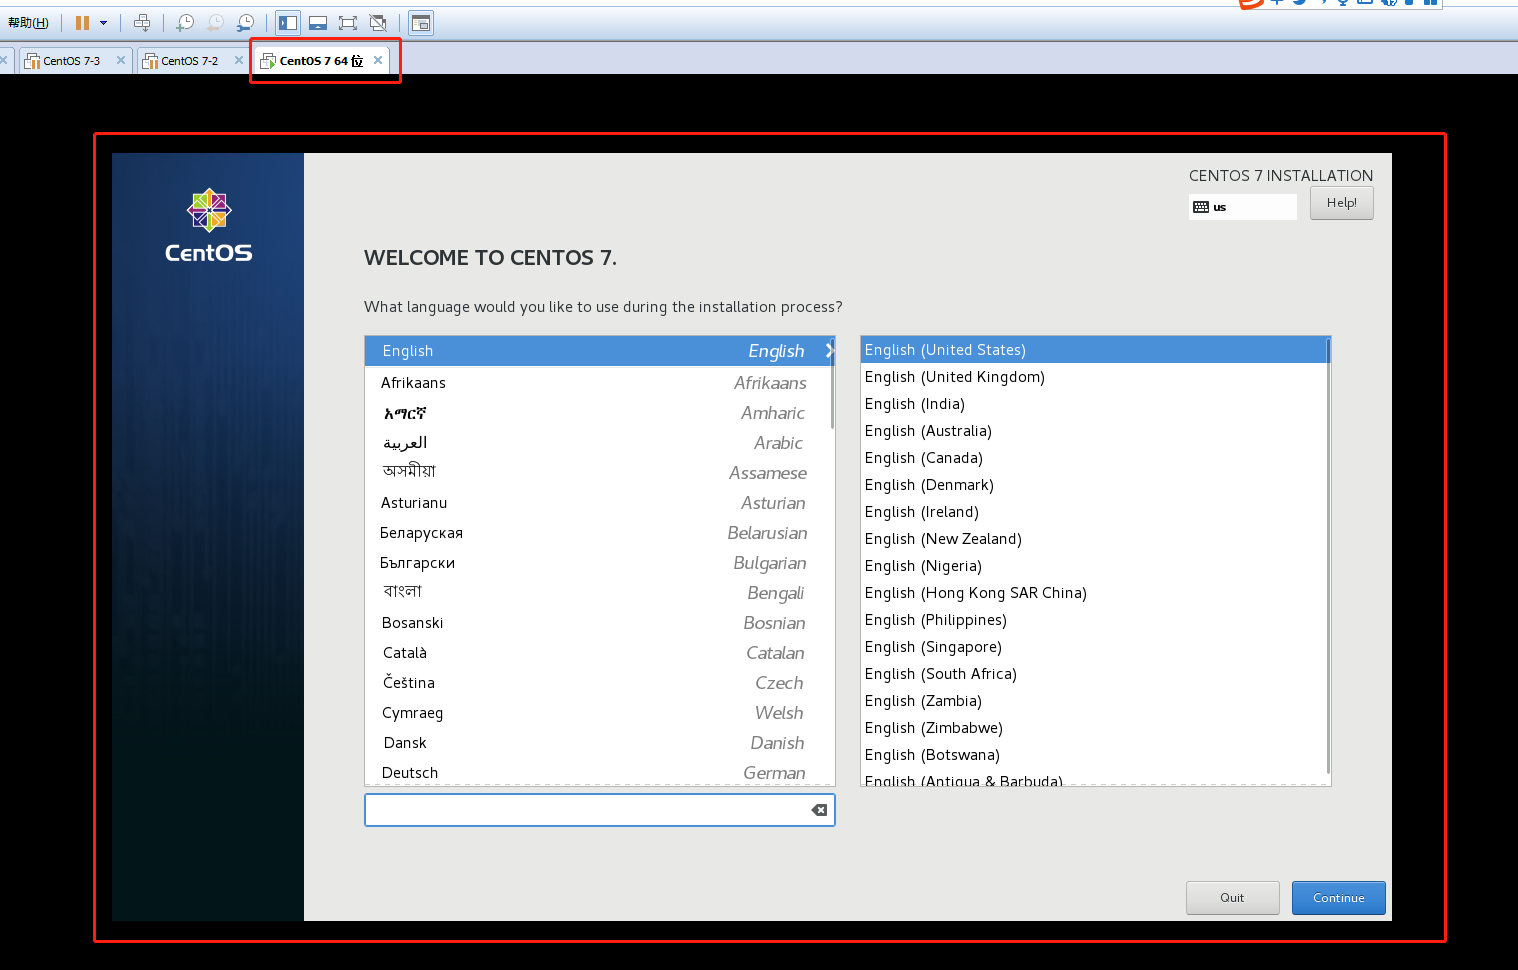Select English in the language list
This screenshot has width=1518, height=970.
click(x=599, y=351)
